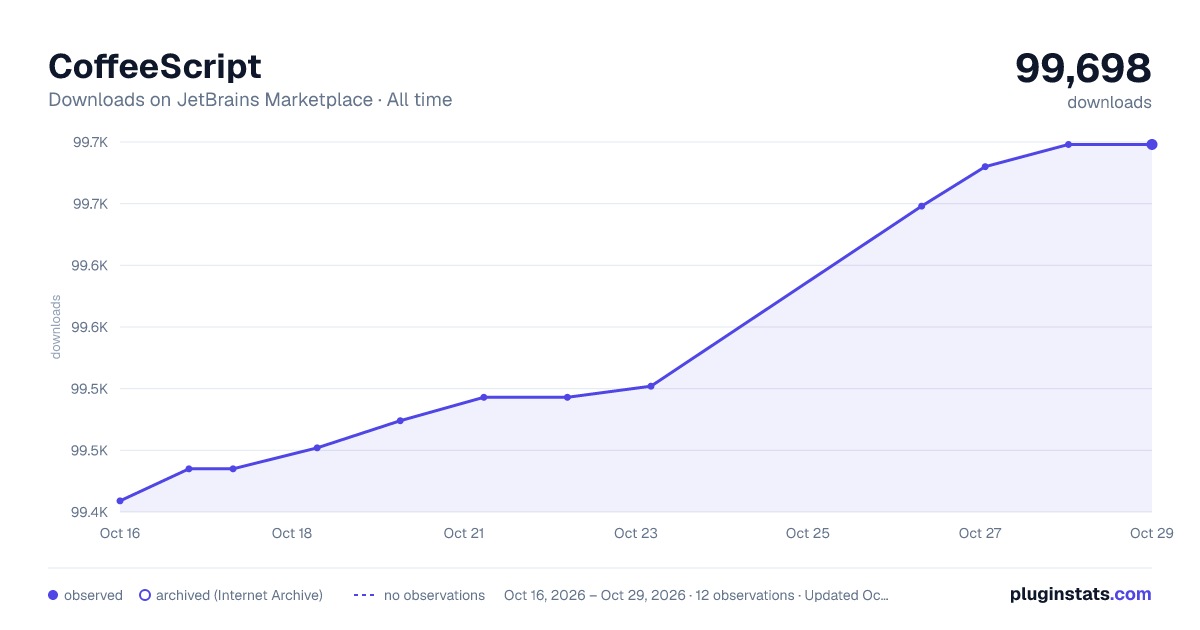Click the "Oct 16, 2026 – Oct 29, 2026" observations summary

[x=696, y=595]
